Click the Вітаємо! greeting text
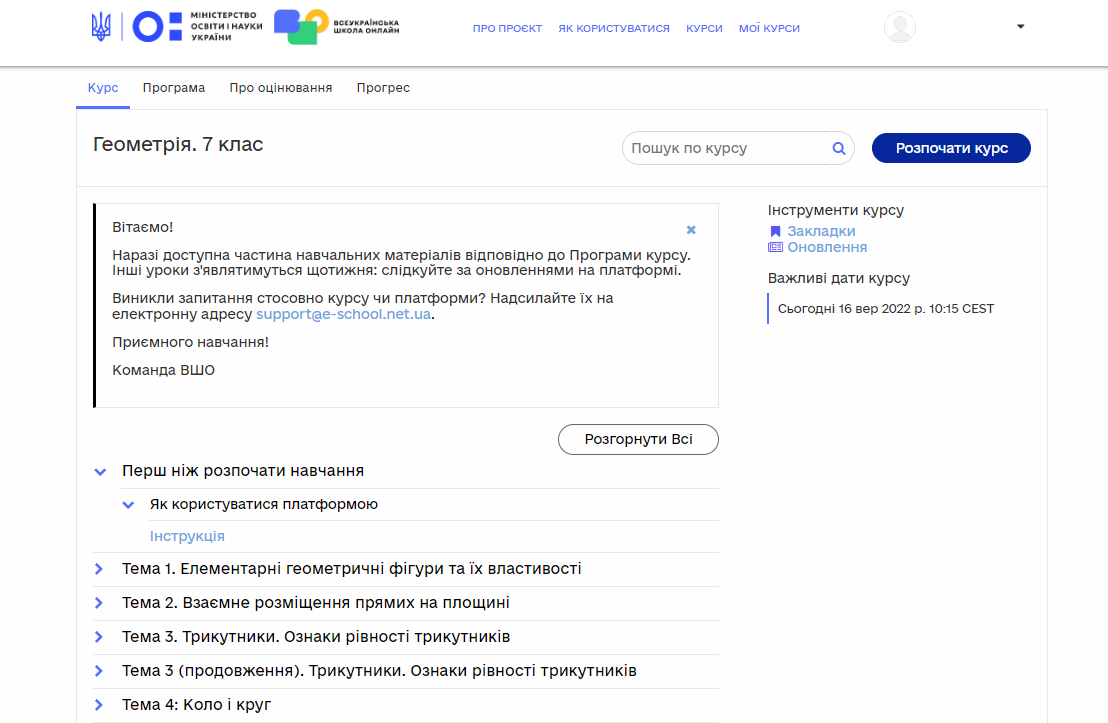 pyautogui.click(x=143, y=228)
